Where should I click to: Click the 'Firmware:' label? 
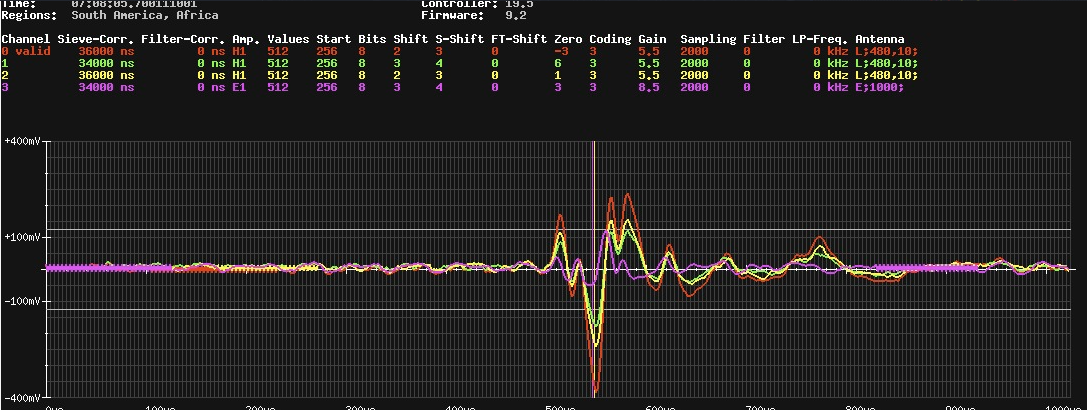point(453,15)
